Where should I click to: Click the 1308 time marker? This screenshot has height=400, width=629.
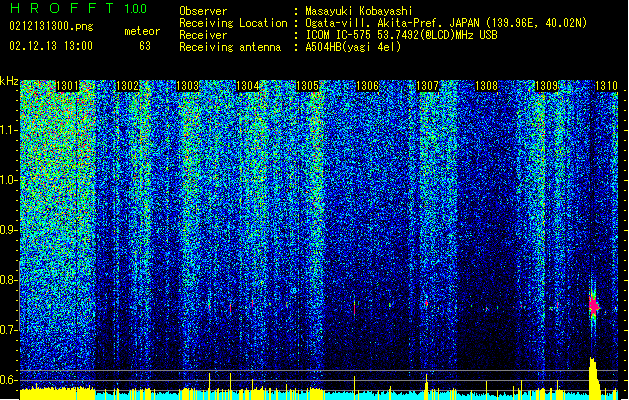[487, 86]
